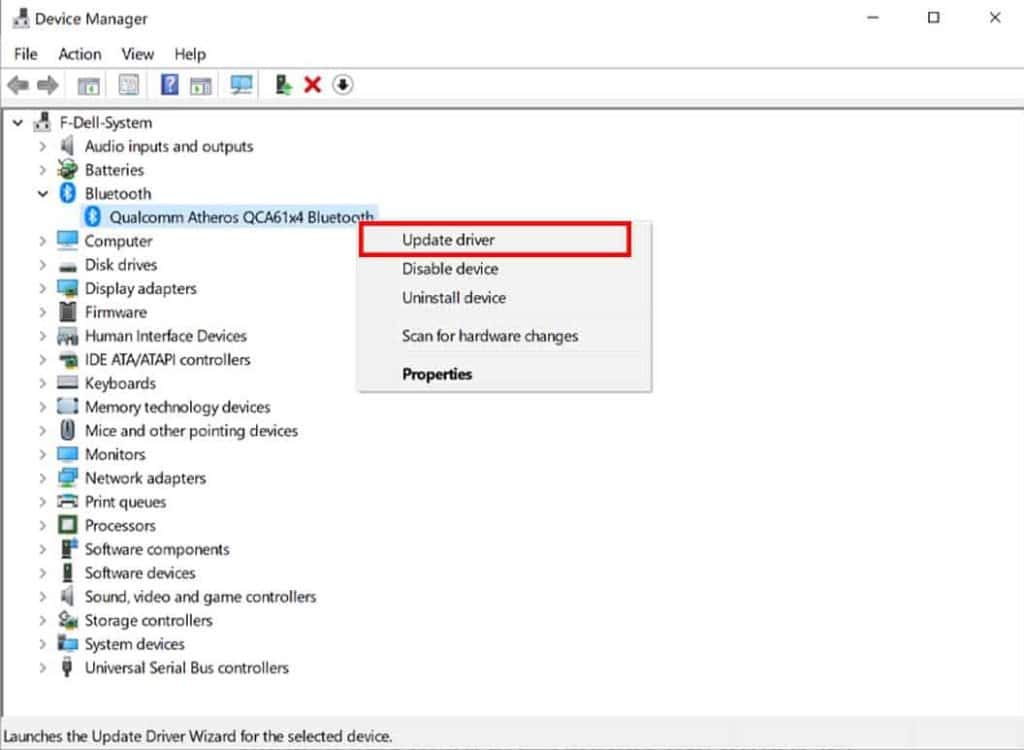Click the down-arrow Disable device toolbar icon
The width and height of the screenshot is (1024, 750).
[343, 85]
